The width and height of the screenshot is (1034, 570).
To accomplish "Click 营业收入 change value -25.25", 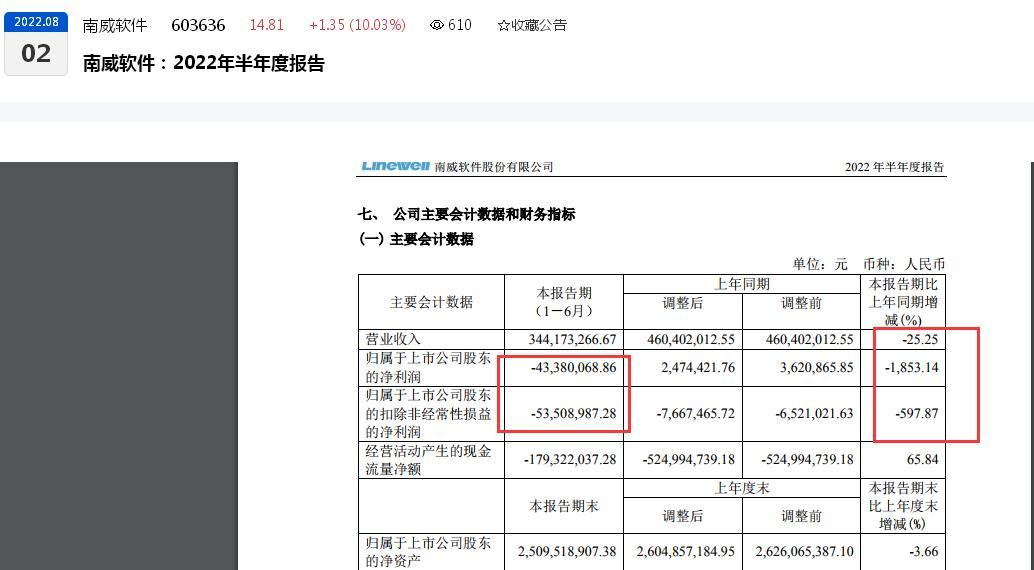I will (x=921, y=340).
